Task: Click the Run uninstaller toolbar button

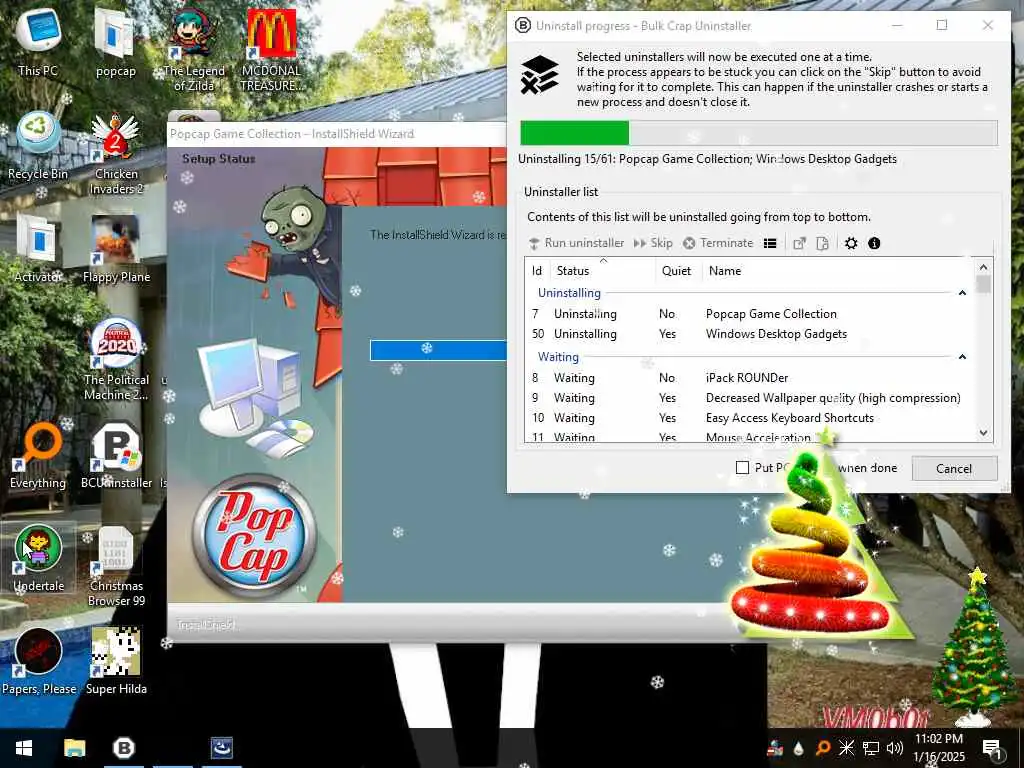Action: click(x=576, y=243)
